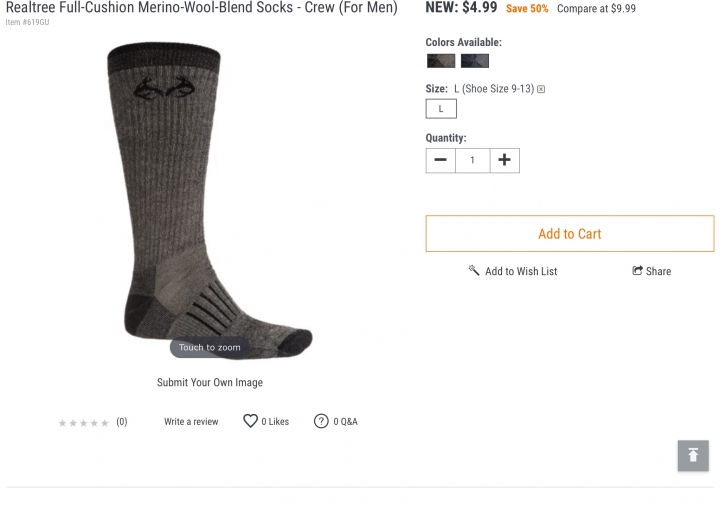Tap the Touch to zoom overlay
This screenshot has height=505, width=720.
[209, 348]
